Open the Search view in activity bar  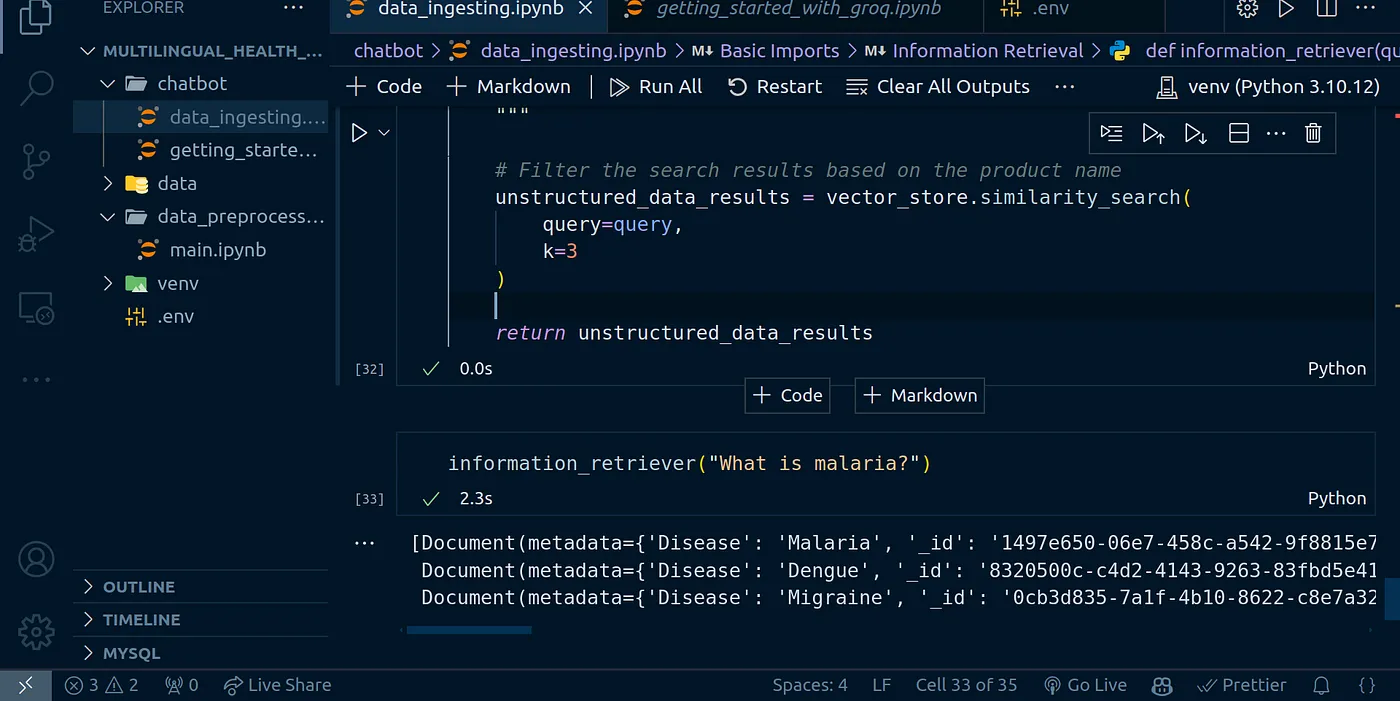(36, 87)
